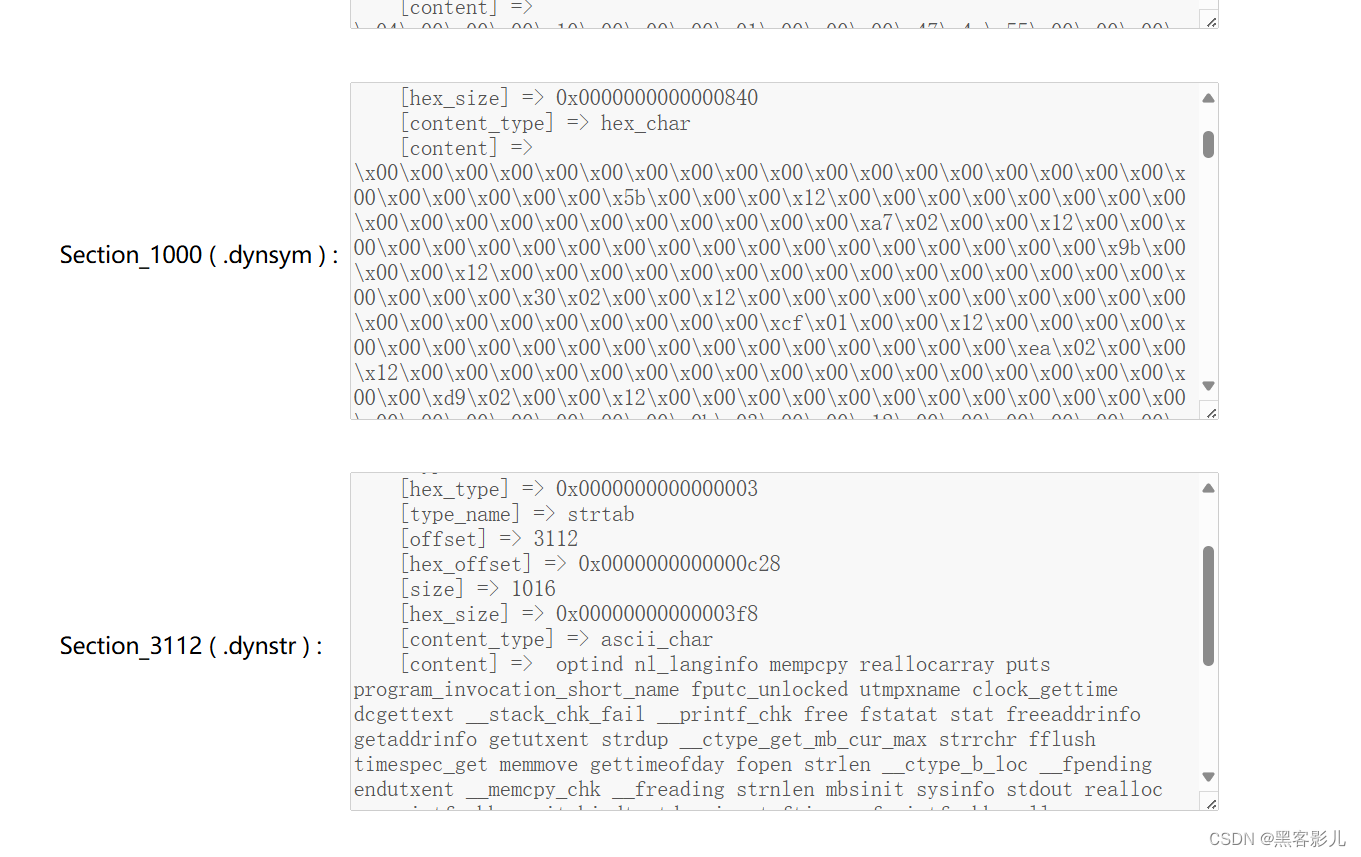This screenshot has width=1361, height=857.
Task: Click the scrollbar thumb in the .dynstr box
Action: pos(1208,605)
